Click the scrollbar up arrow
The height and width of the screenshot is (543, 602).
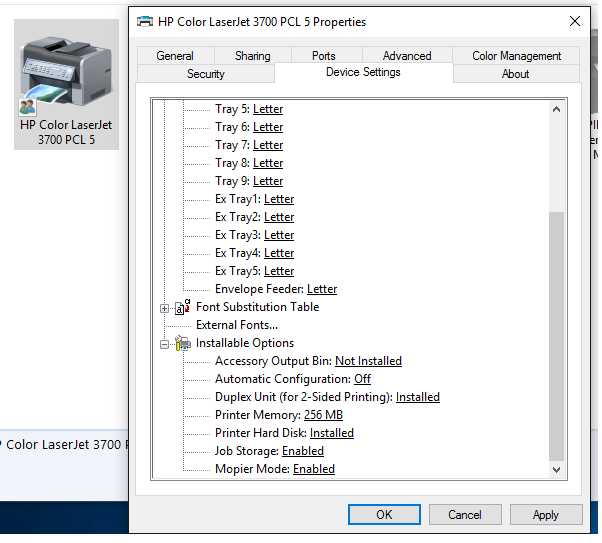pyautogui.click(x=556, y=109)
